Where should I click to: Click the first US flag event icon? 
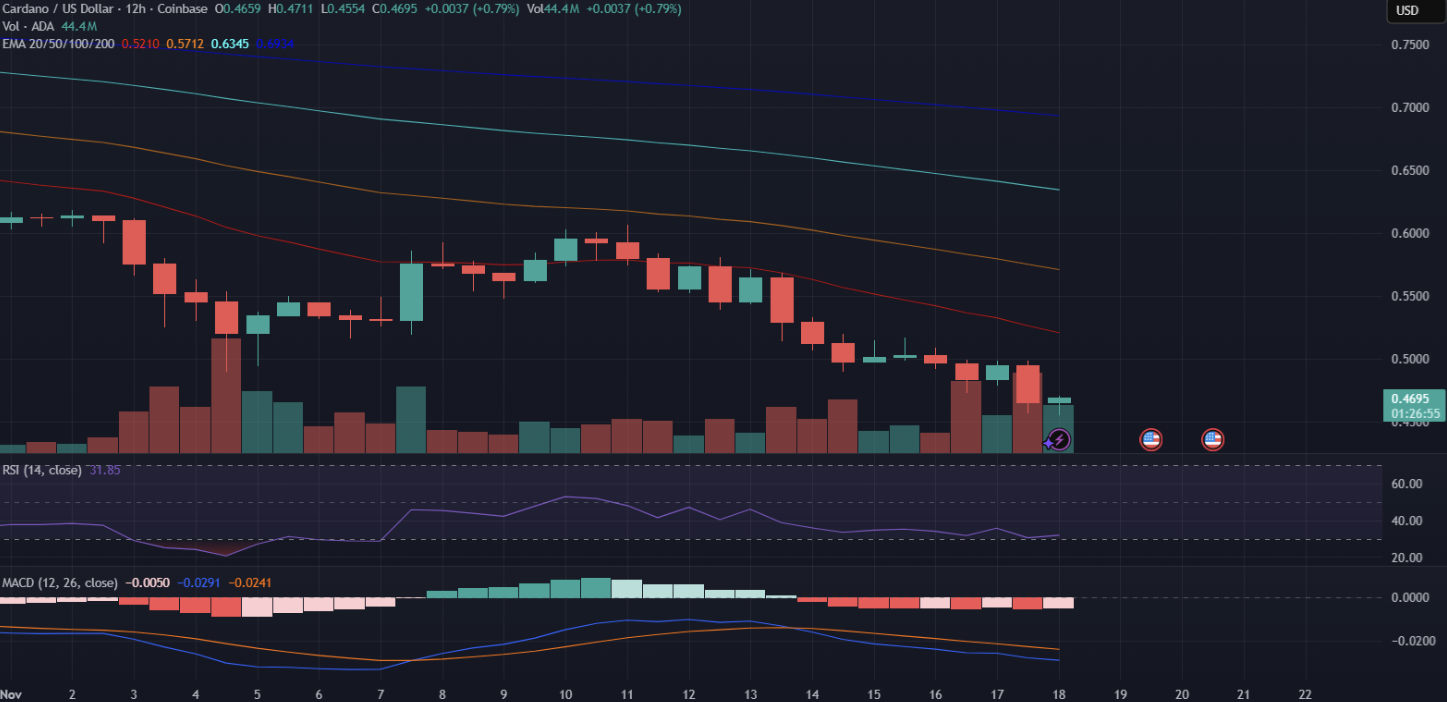point(1151,439)
